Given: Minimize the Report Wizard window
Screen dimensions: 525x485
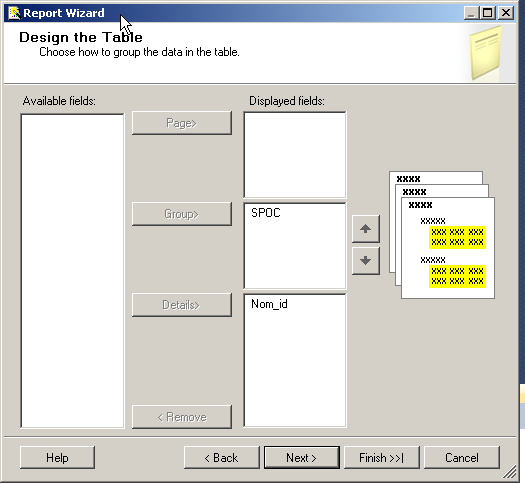Looking at the screenshot, I should [x=471, y=13].
